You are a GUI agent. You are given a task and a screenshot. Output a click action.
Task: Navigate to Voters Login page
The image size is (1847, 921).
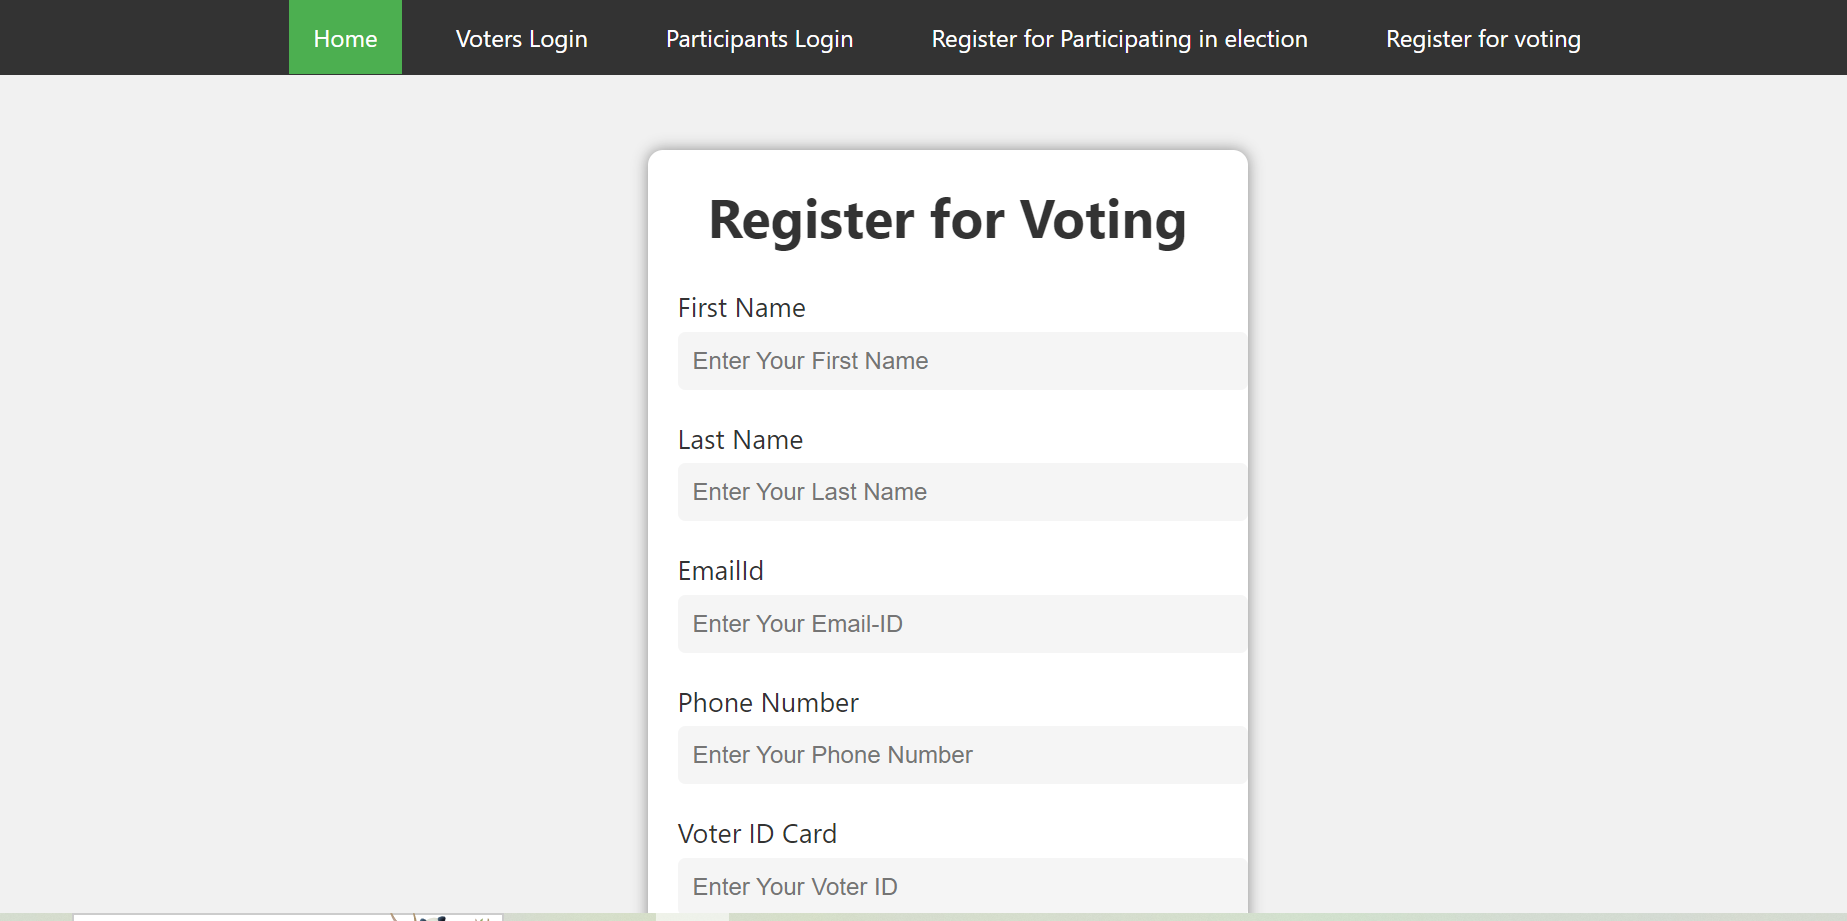[521, 38]
